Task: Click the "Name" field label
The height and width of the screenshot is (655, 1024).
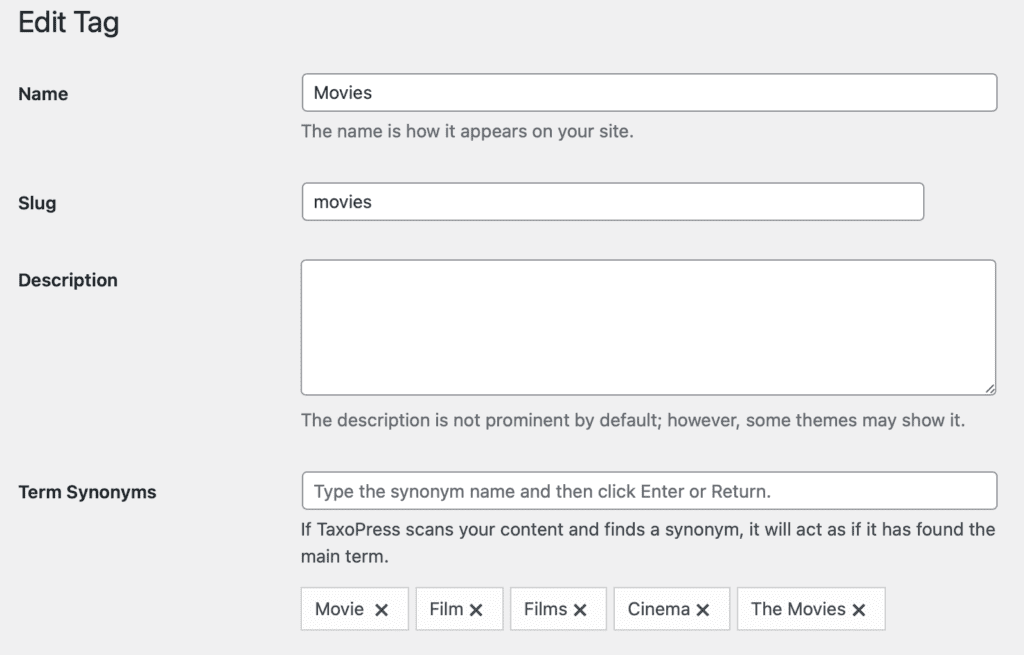Action: point(43,94)
